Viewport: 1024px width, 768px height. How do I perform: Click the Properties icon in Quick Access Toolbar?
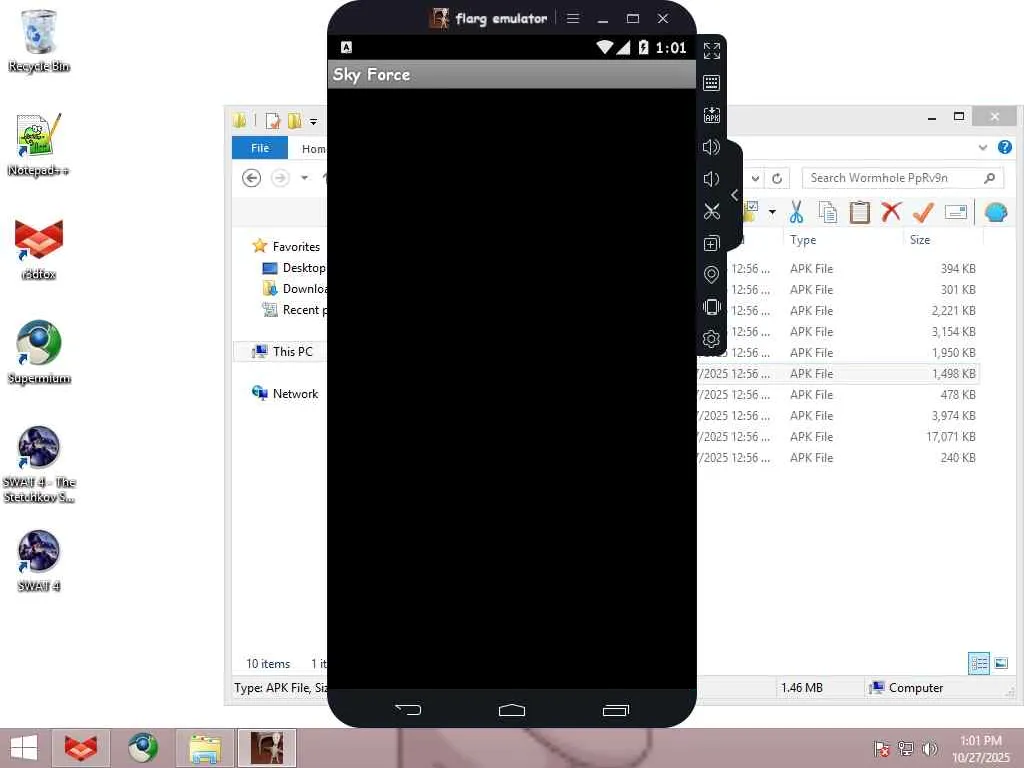point(272,121)
